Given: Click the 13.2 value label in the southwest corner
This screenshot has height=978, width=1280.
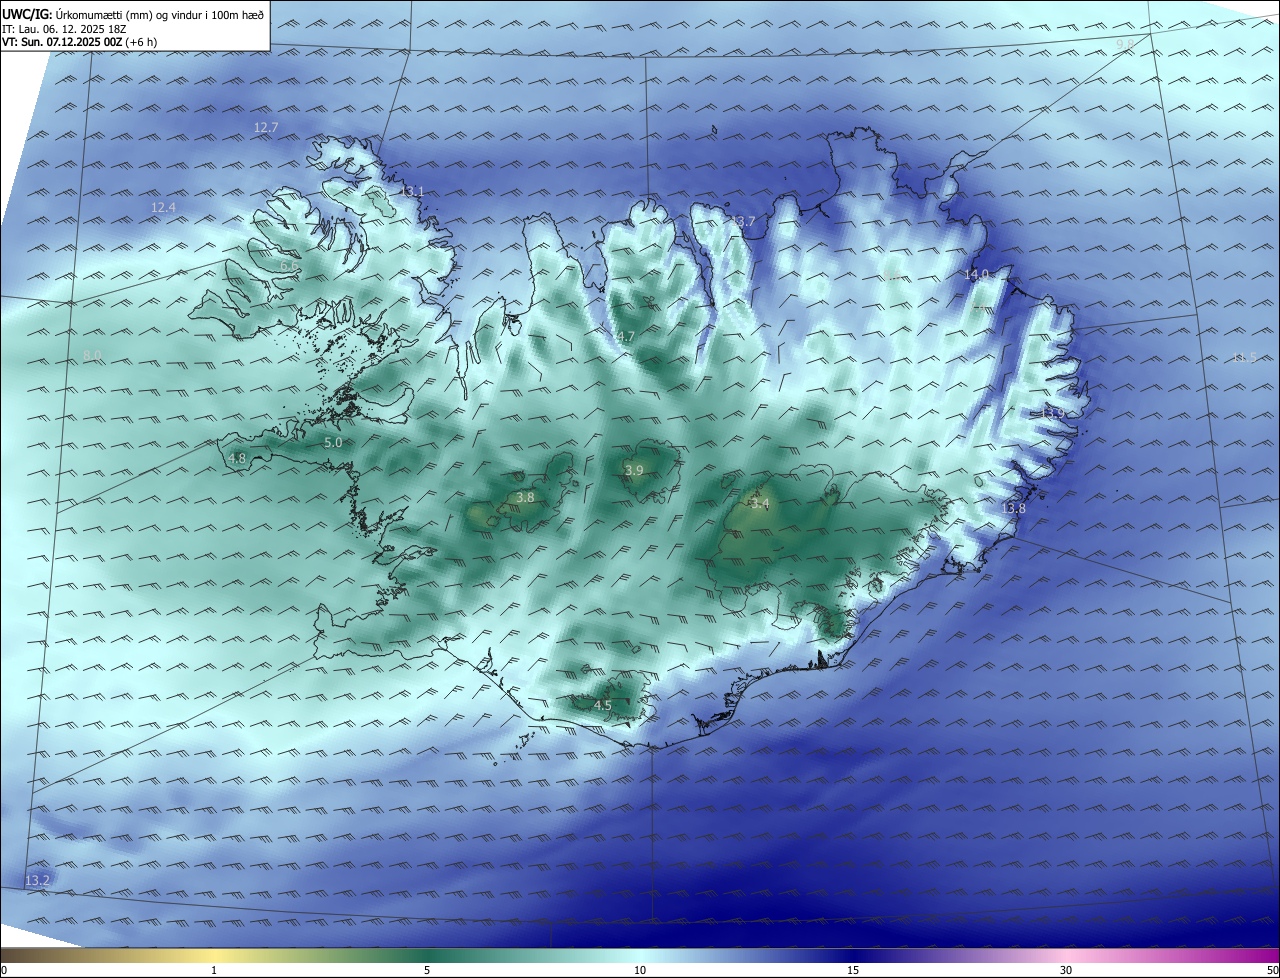Looking at the screenshot, I should [x=37, y=880].
